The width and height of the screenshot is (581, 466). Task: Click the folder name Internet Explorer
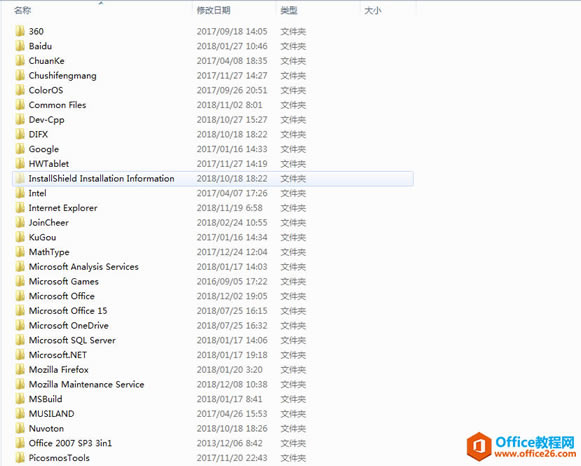(63, 208)
